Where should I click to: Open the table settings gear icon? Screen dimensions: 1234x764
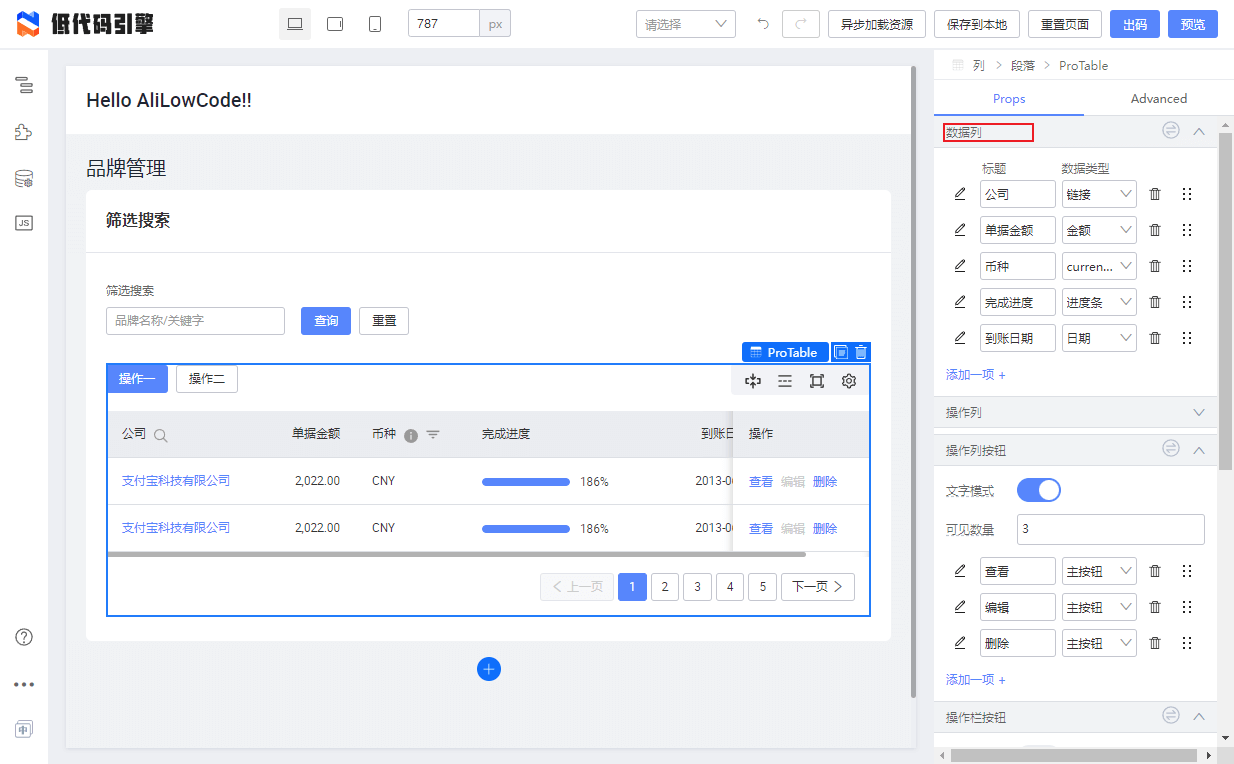pyautogui.click(x=849, y=381)
